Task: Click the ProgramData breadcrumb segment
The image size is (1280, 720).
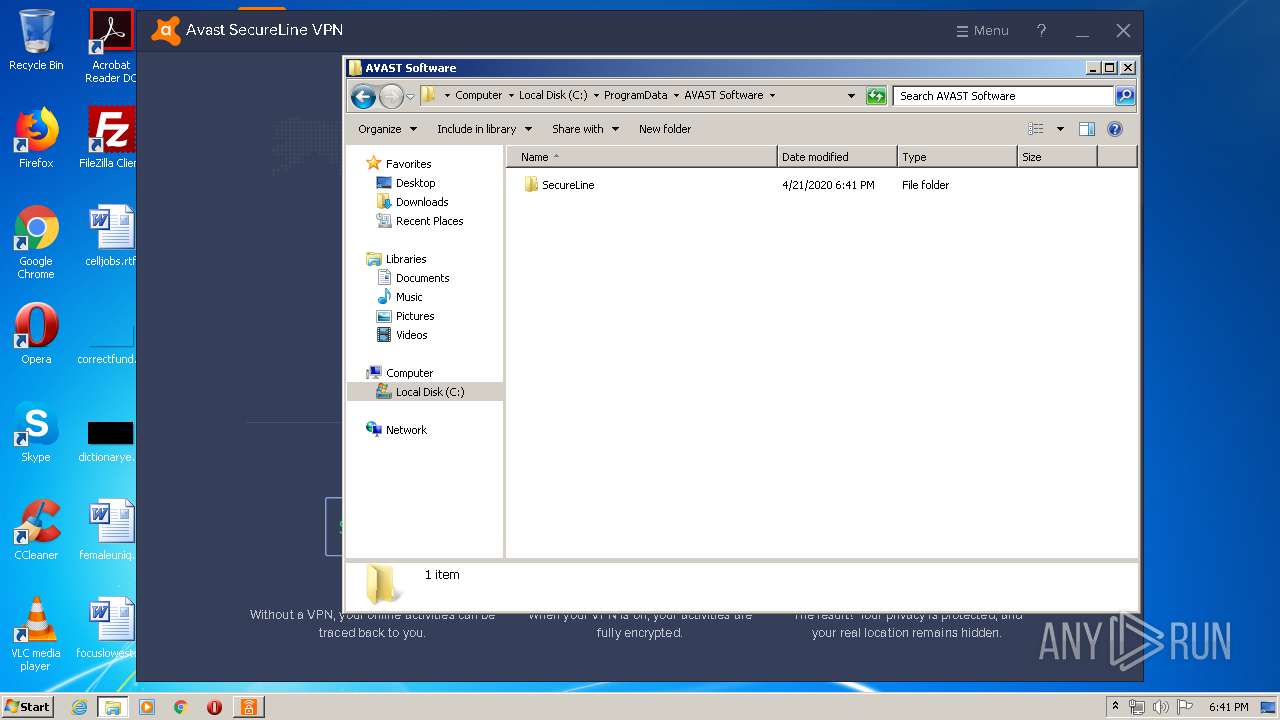Action: coord(635,96)
